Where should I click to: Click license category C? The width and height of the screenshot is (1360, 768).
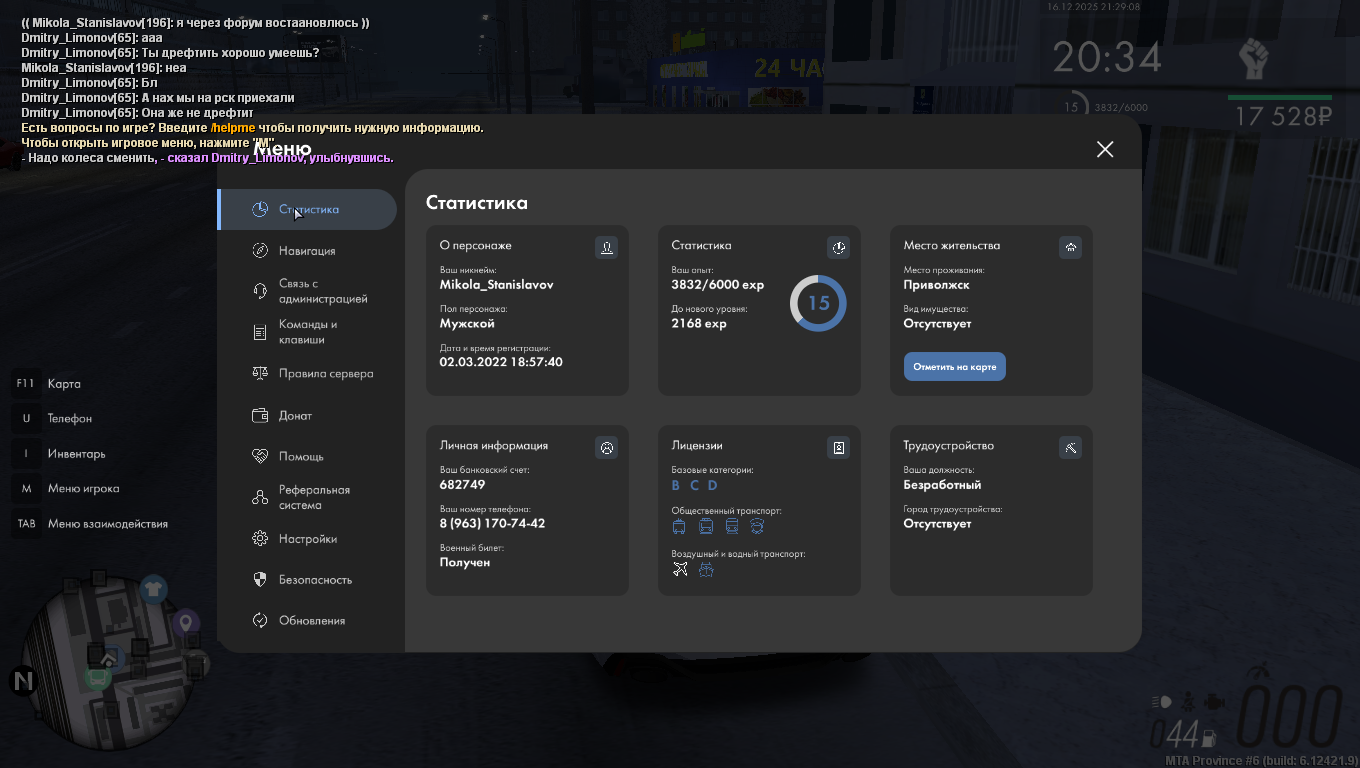click(695, 485)
